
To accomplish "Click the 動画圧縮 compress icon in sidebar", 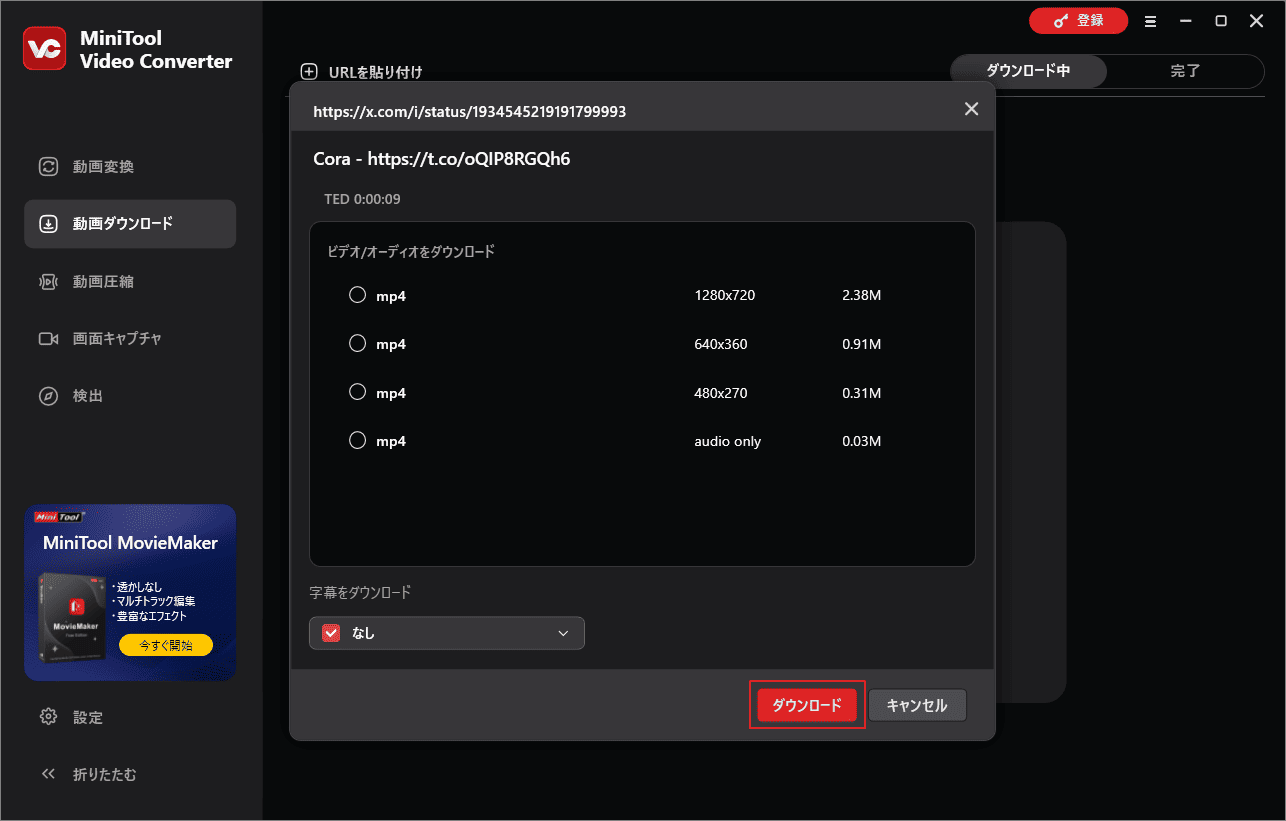I will 48,282.
